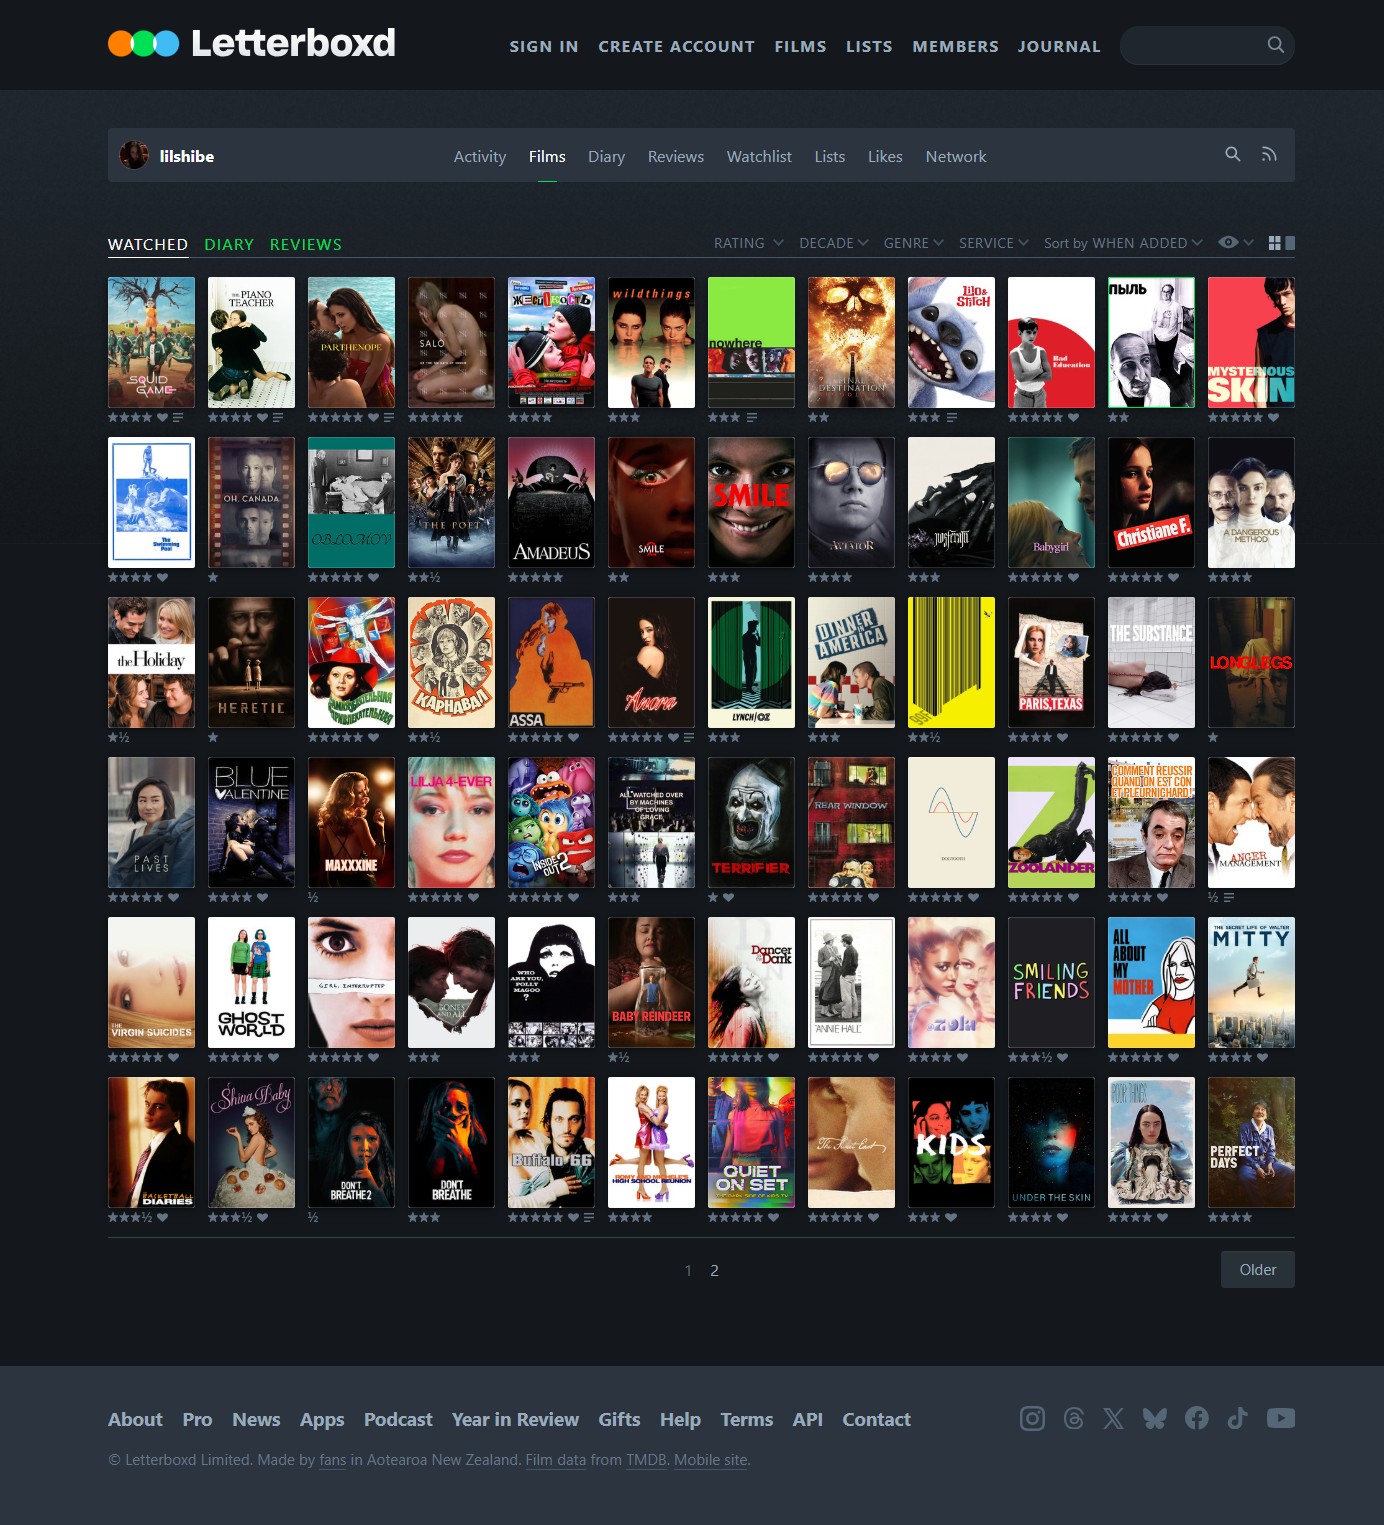
Task: Open the JOURNAL header link
Action: point(1059,46)
